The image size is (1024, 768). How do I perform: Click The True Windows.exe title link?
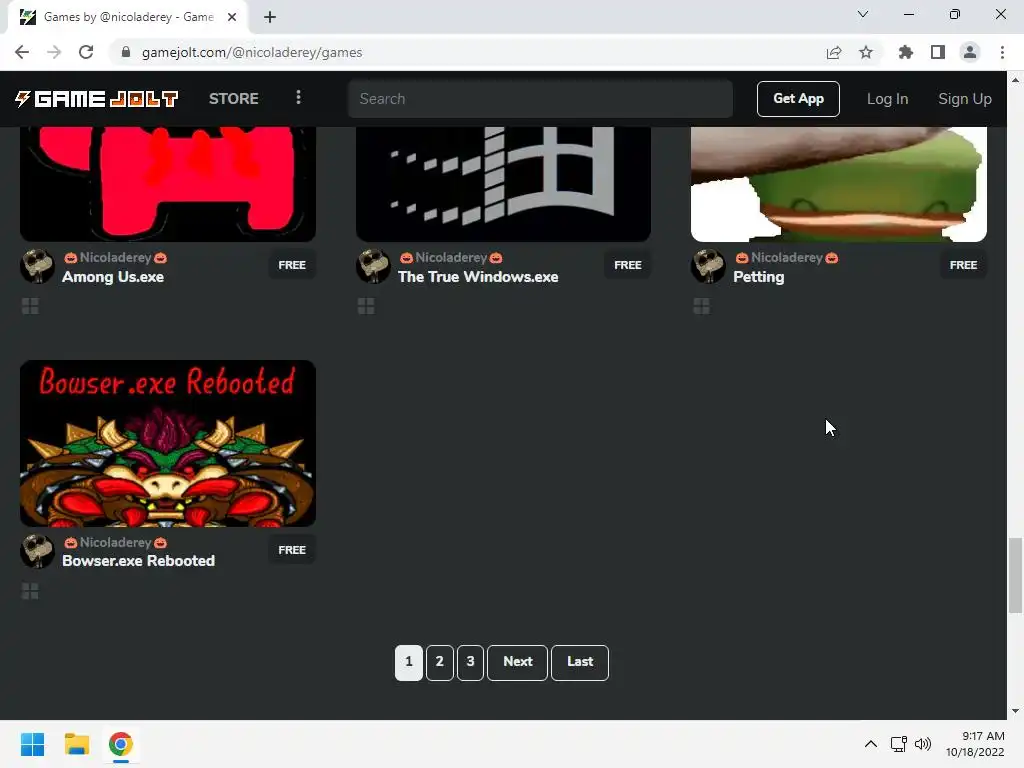(478, 277)
